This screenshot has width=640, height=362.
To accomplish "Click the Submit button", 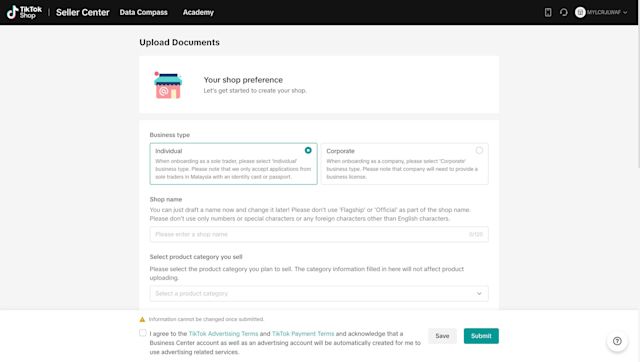I will (x=481, y=336).
